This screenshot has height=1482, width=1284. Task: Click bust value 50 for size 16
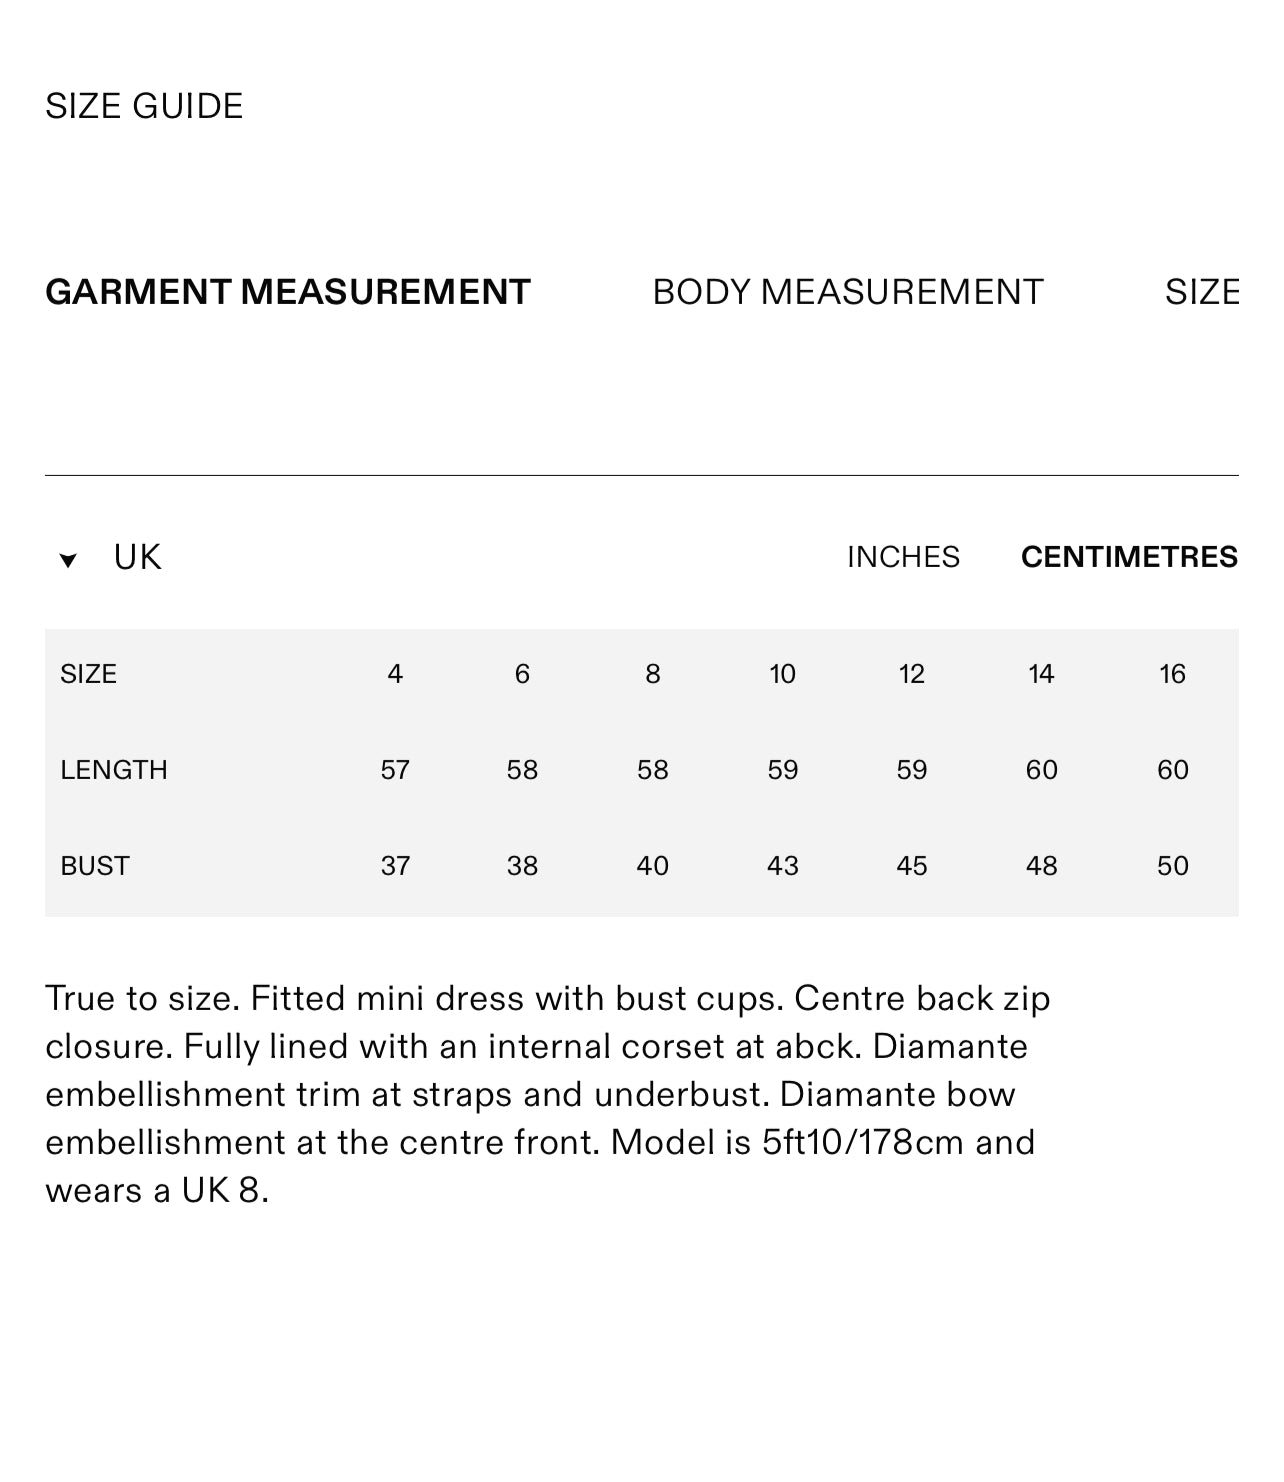tap(1172, 866)
